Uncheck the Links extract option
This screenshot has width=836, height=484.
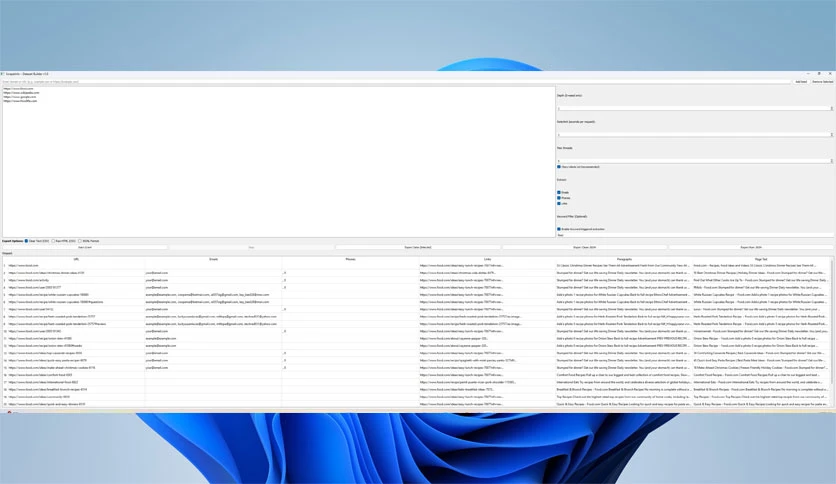(x=559, y=204)
